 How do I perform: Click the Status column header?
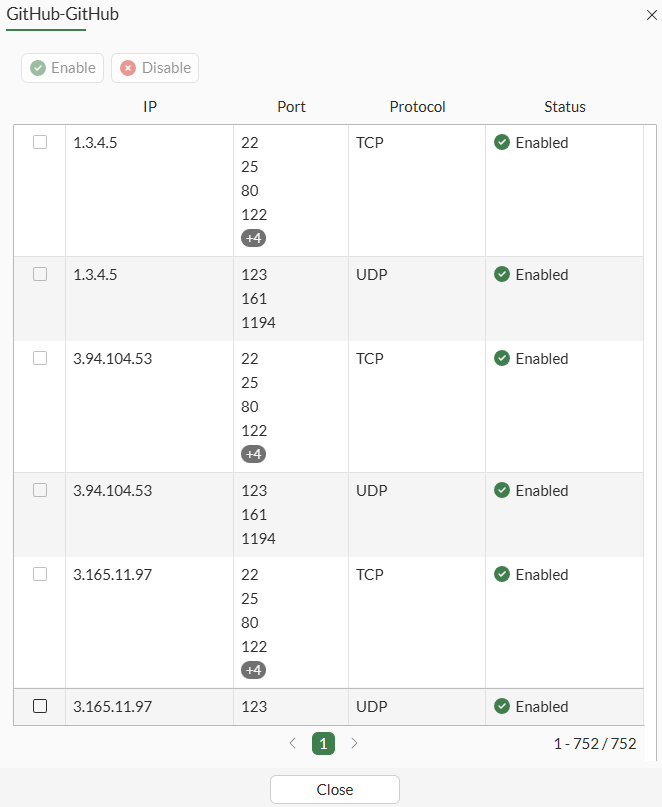click(564, 107)
